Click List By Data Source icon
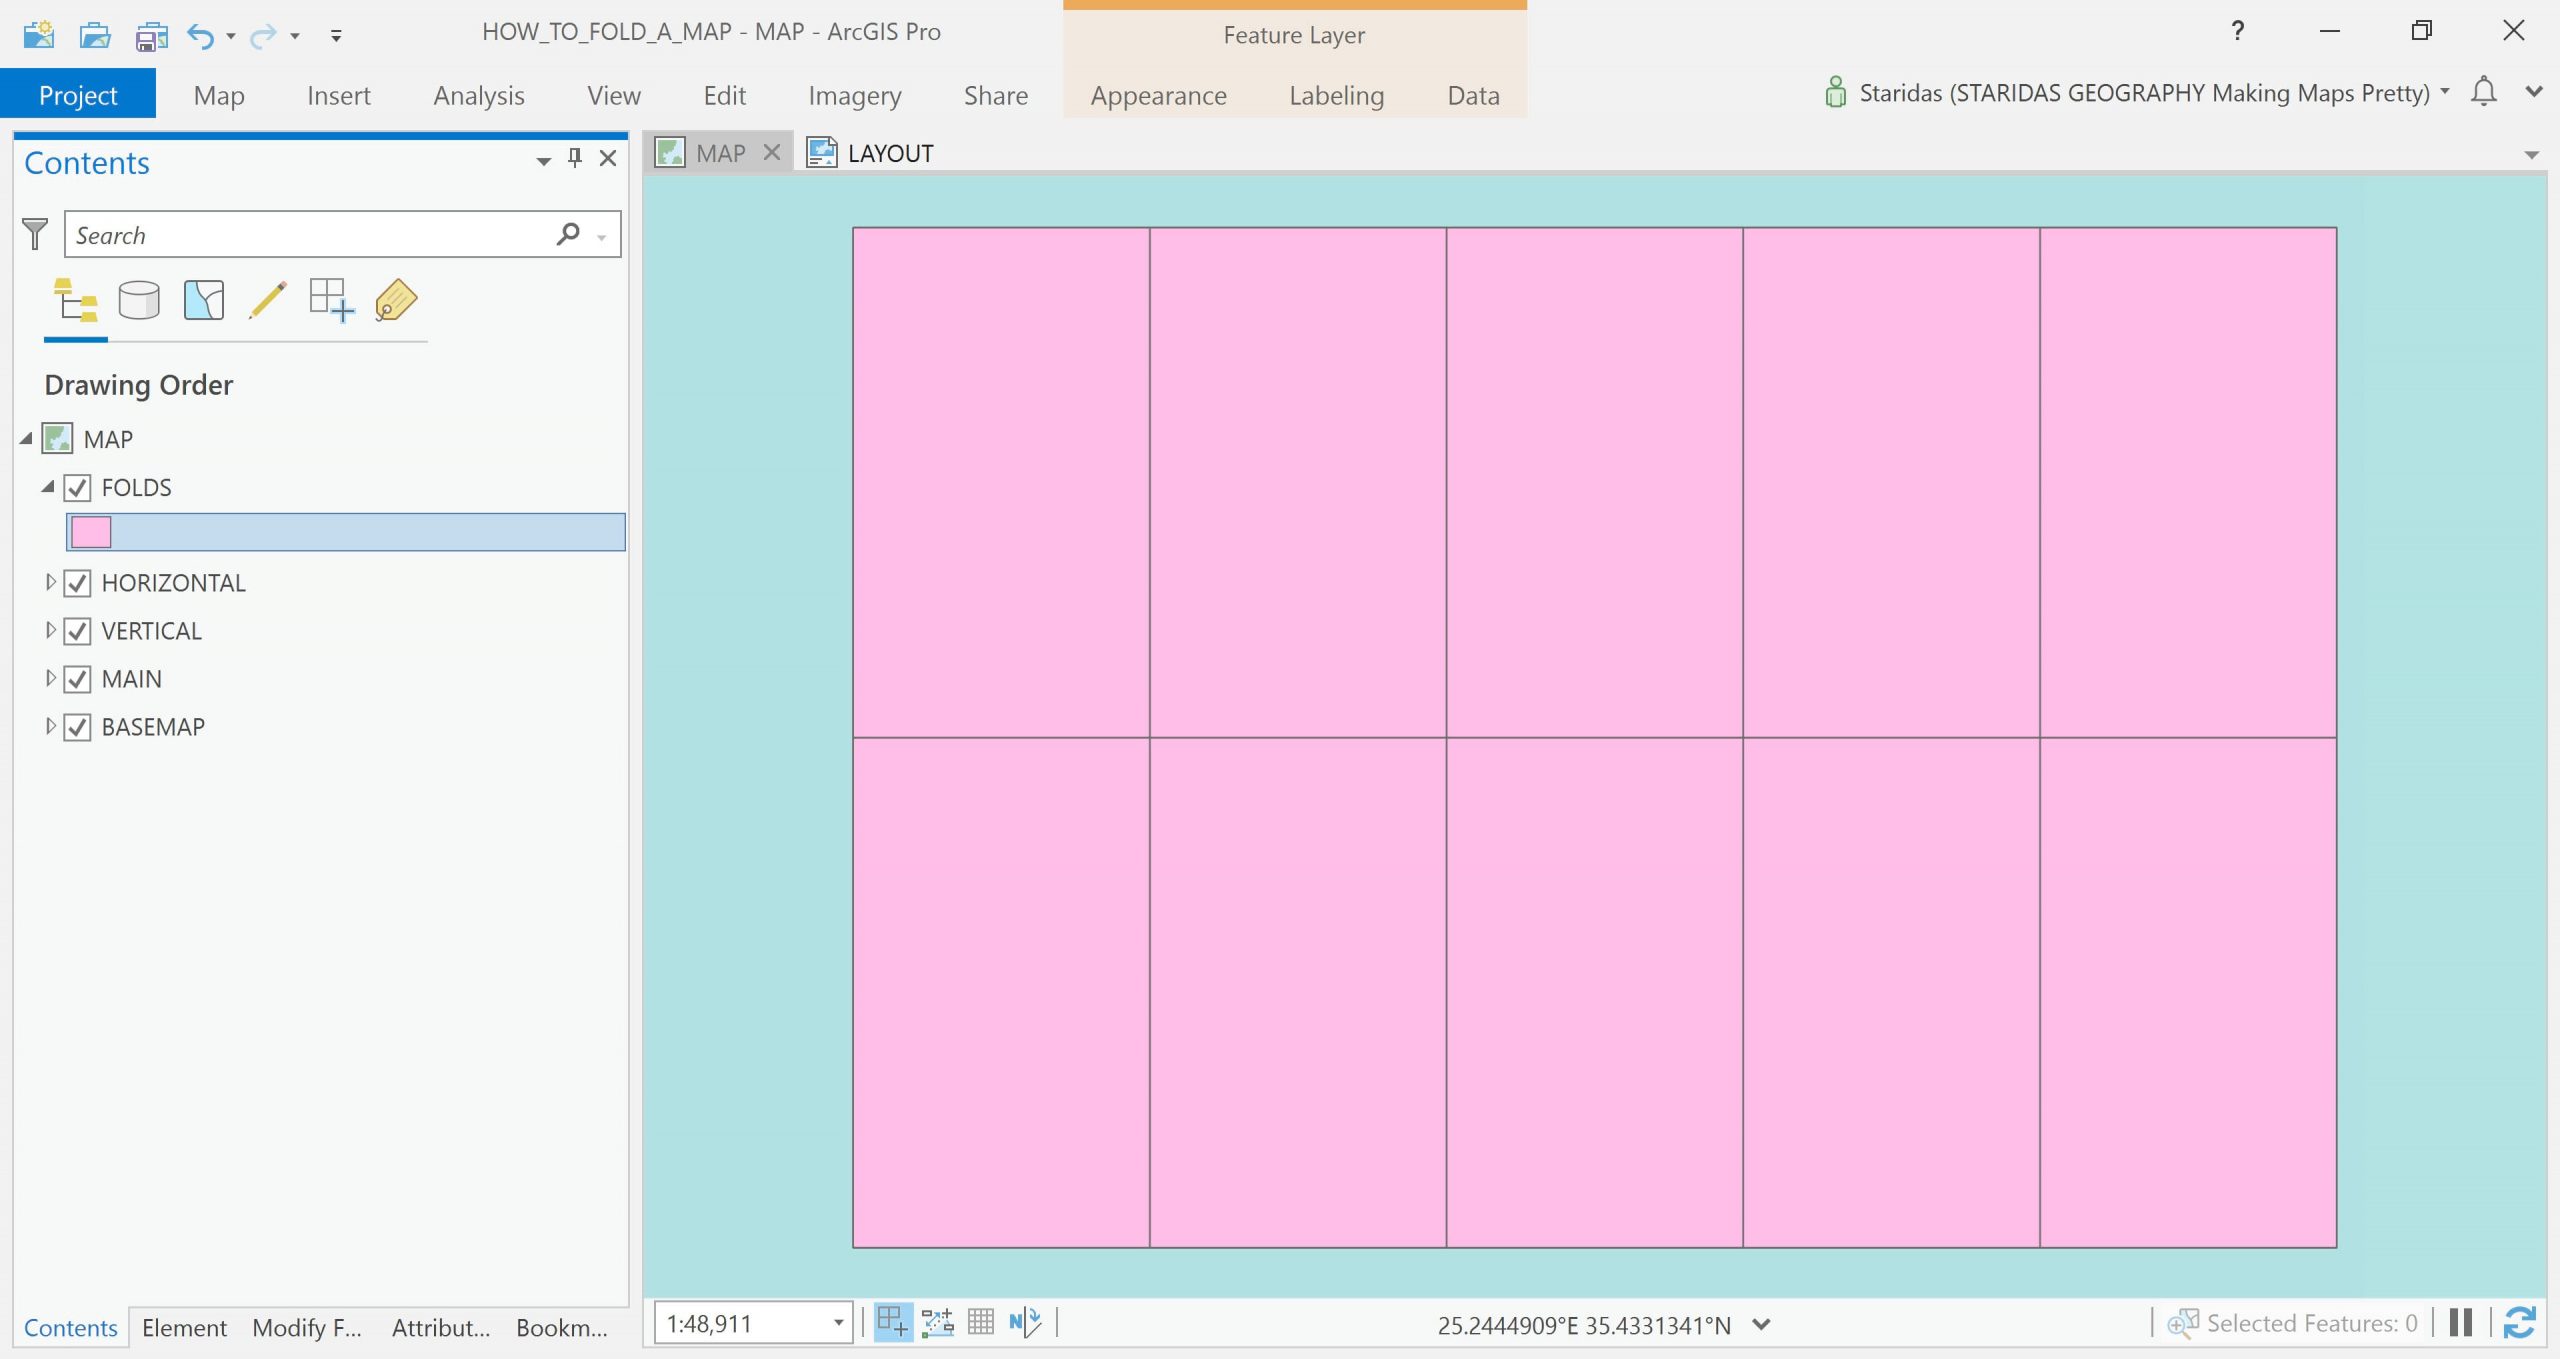Image resolution: width=2560 pixels, height=1359 pixels. (139, 300)
